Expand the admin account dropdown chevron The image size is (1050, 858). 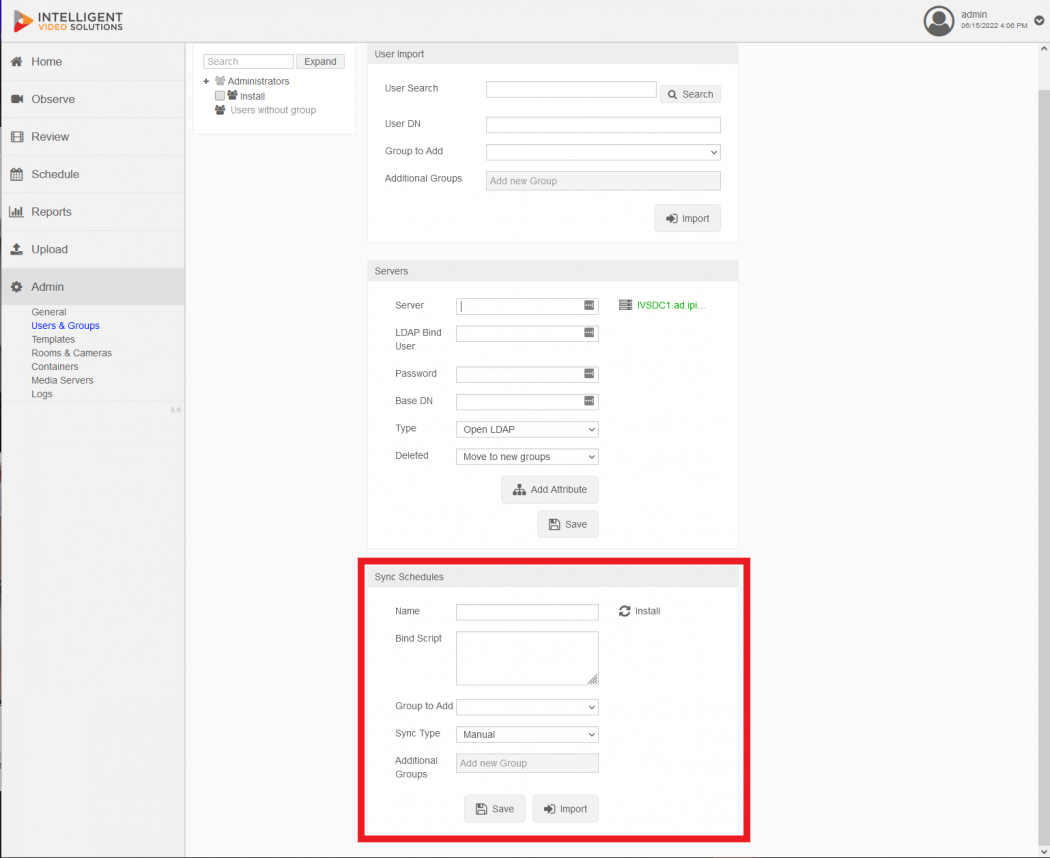point(1039,21)
